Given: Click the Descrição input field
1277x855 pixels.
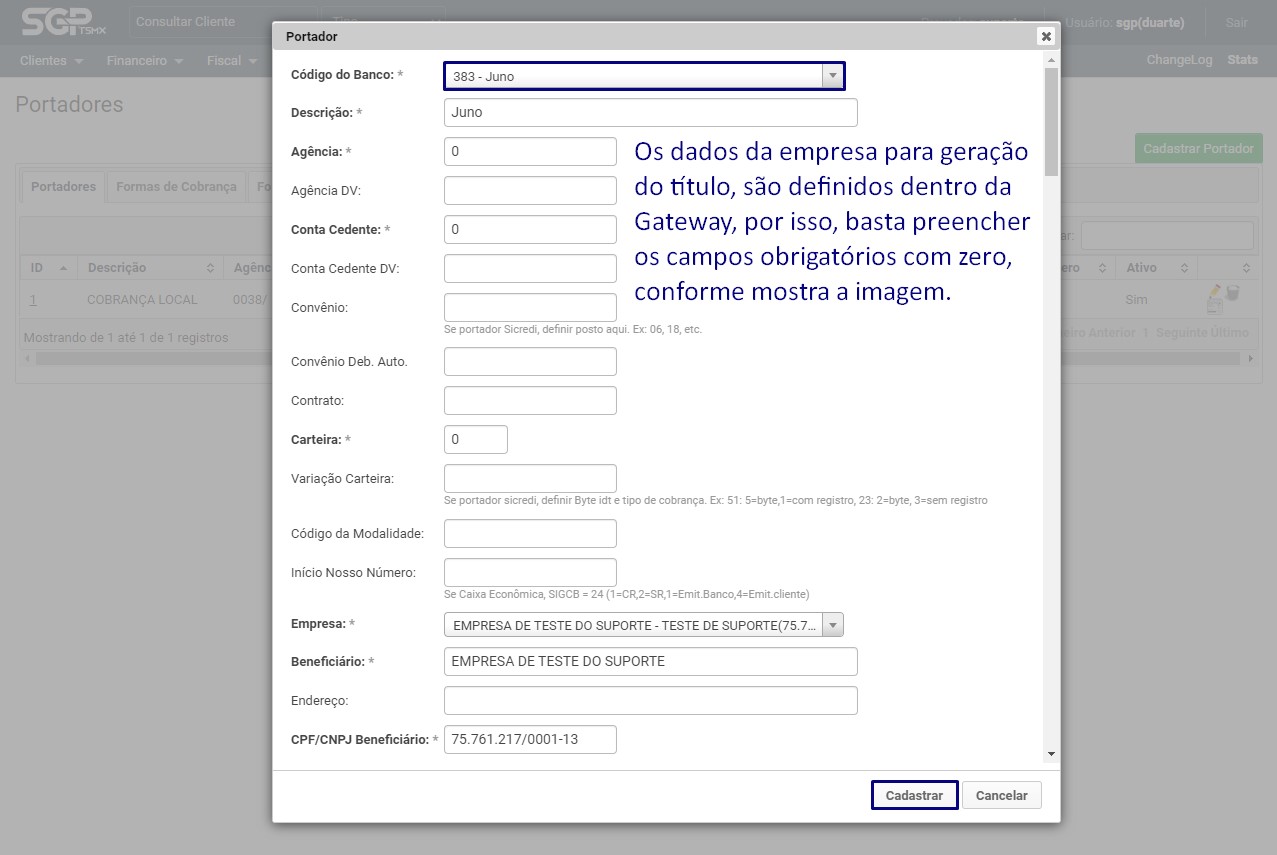Looking at the screenshot, I should pos(650,113).
